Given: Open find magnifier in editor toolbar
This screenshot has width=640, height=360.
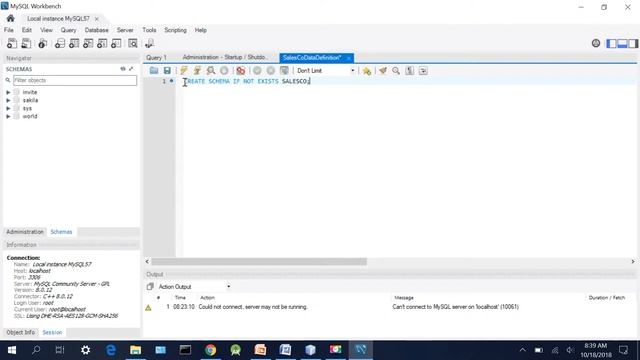Looking at the screenshot, I should pos(396,71).
